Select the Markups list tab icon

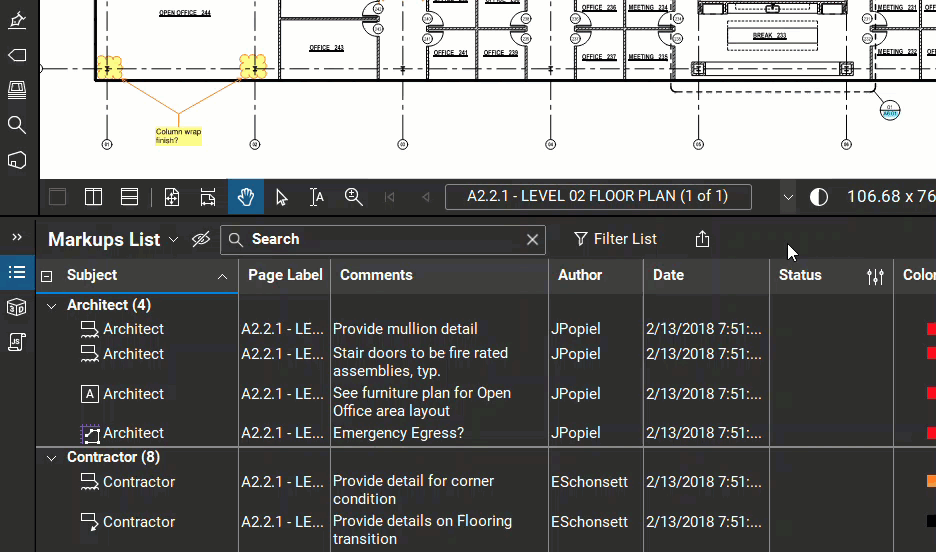[17, 273]
